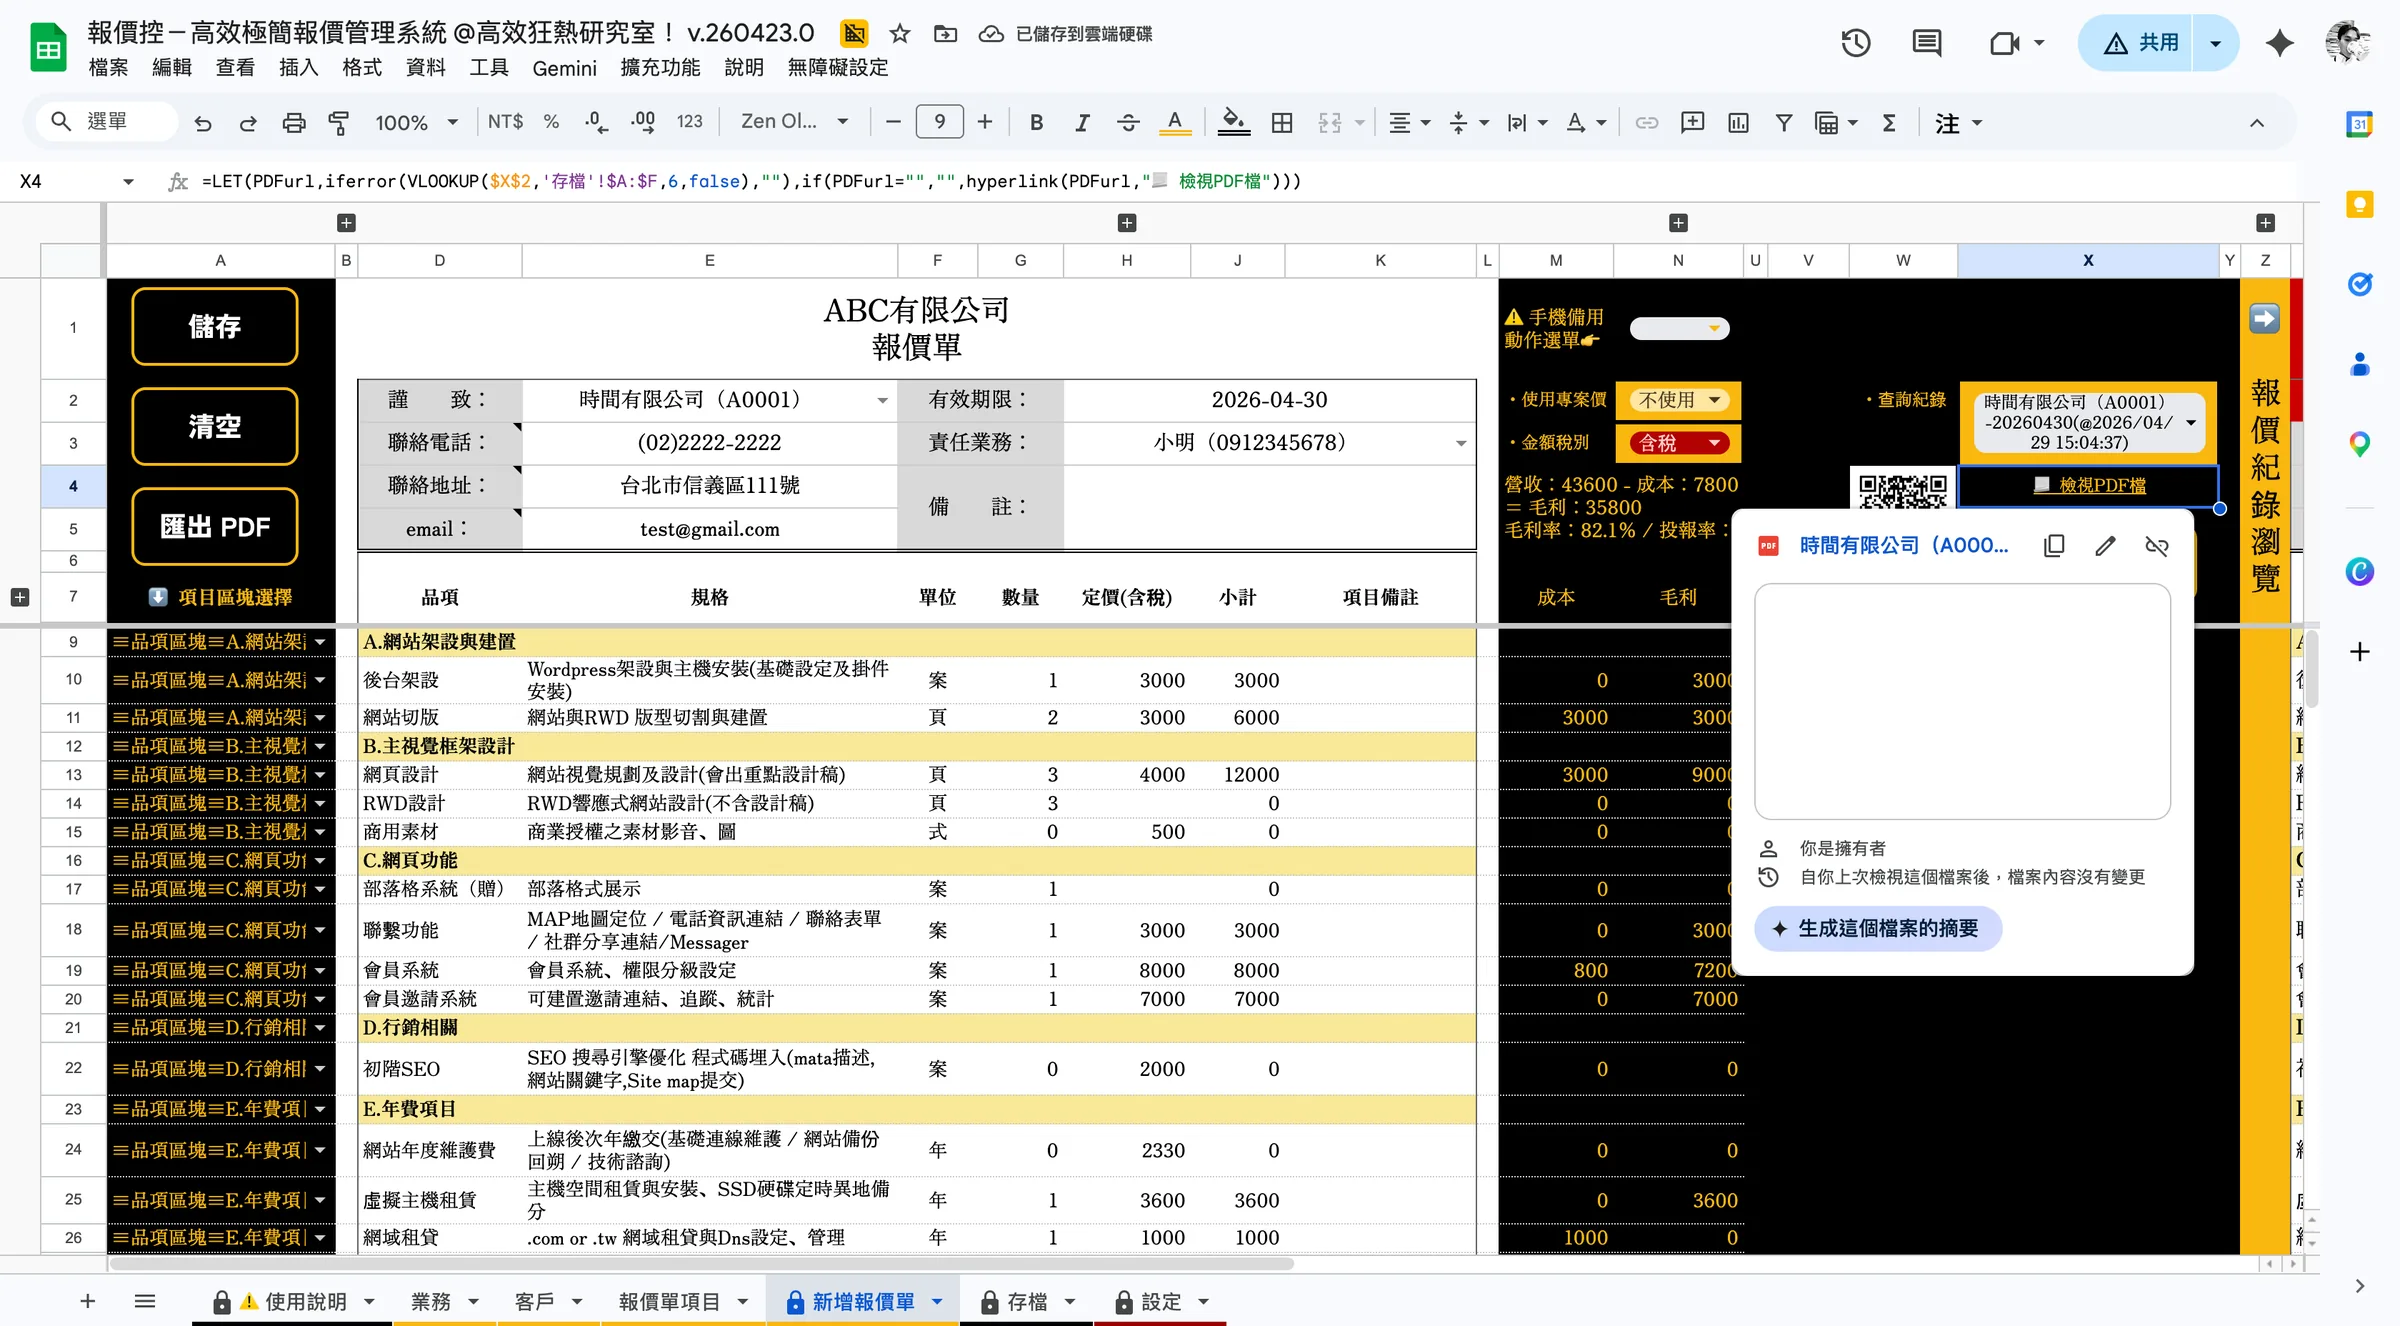Open Google Calendar side panel
The height and width of the screenshot is (1326, 2400).
2360,124
